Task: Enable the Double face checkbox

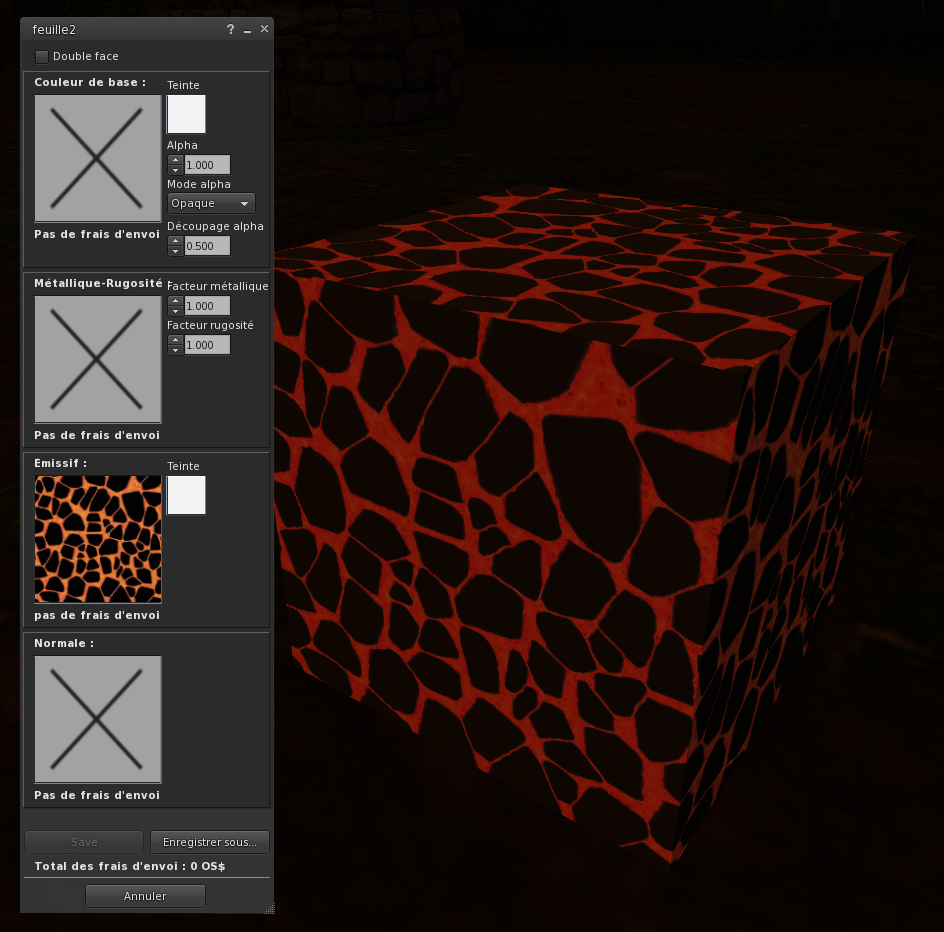Action: coord(42,56)
